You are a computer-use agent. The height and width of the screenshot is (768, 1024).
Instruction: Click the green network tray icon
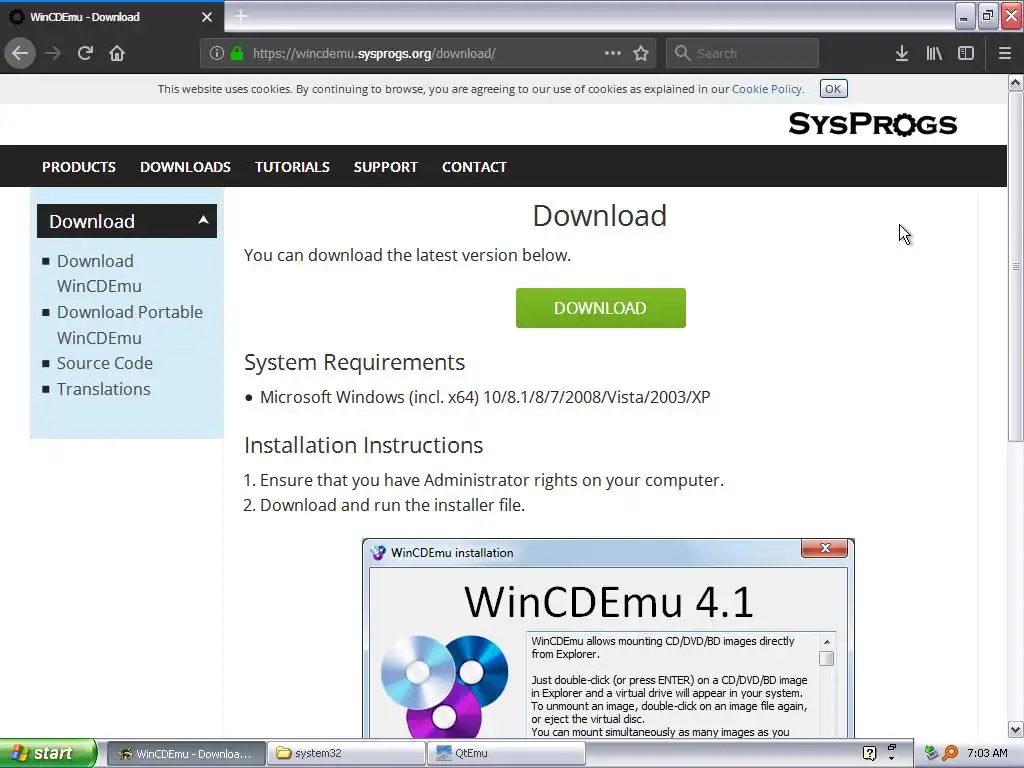pyautogui.click(x=931, y=753)
